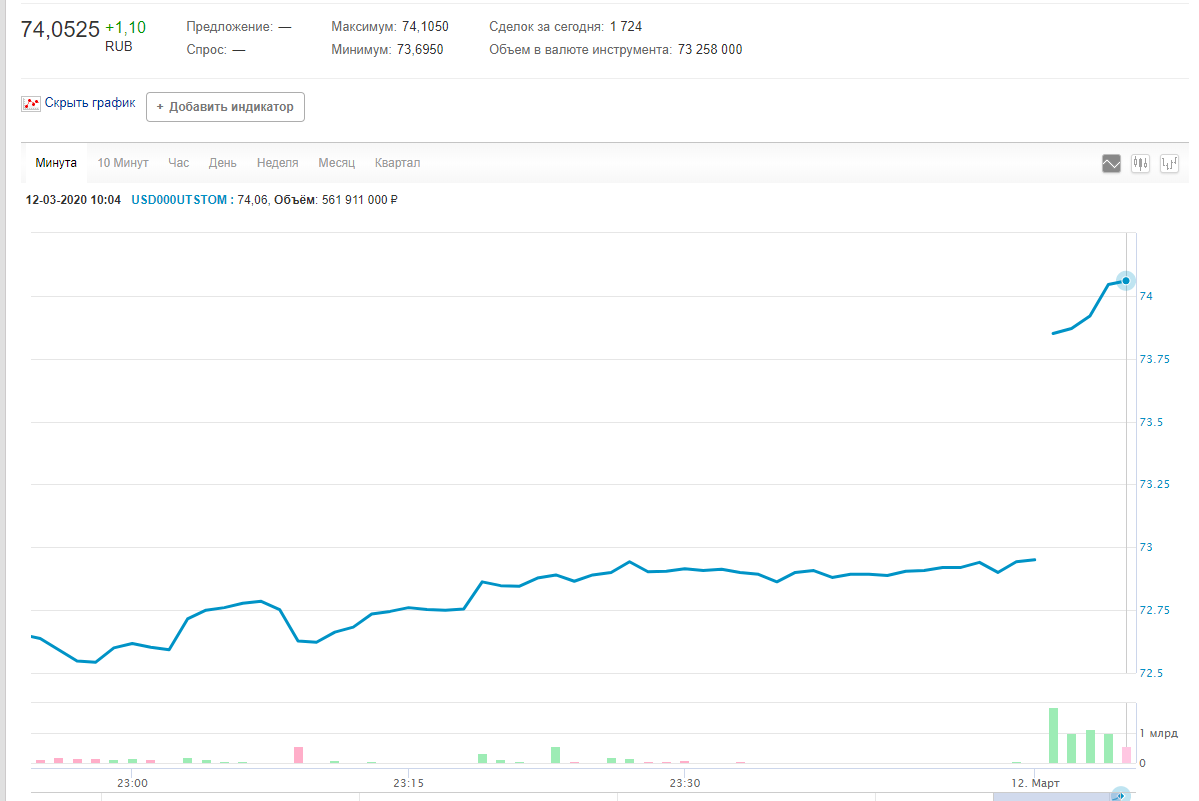Image resolution: width=1199 pixels, height=801 pixels.
Task: Click the 23:30 time axis label
Action: point(684,783)
